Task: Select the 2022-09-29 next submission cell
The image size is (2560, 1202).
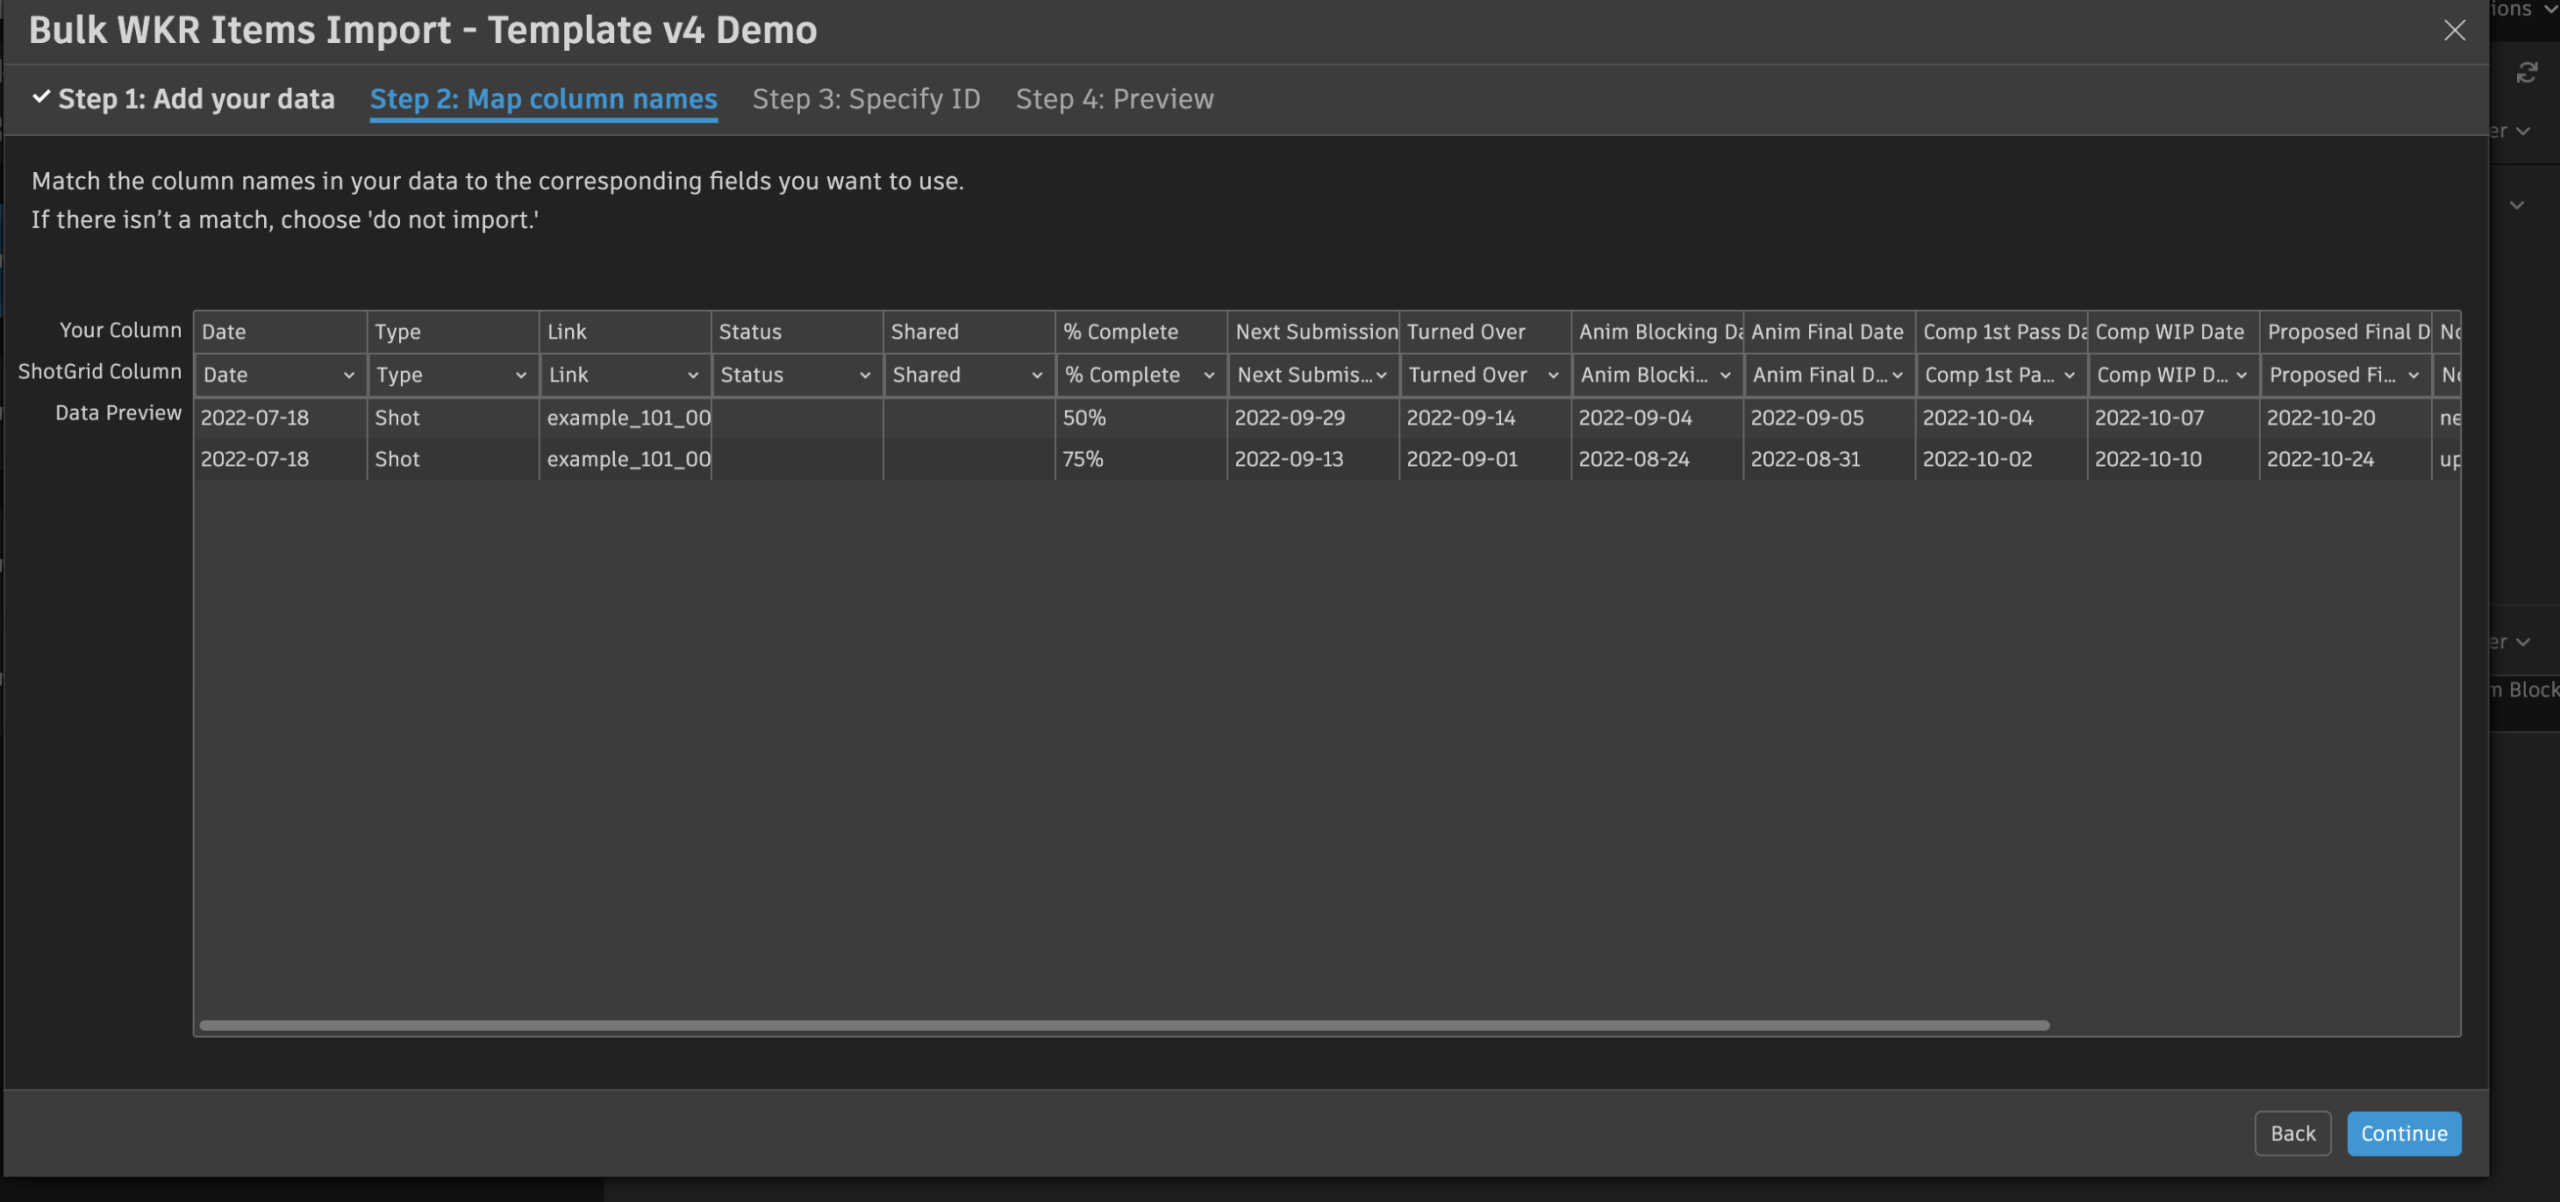Action: 1312,418
